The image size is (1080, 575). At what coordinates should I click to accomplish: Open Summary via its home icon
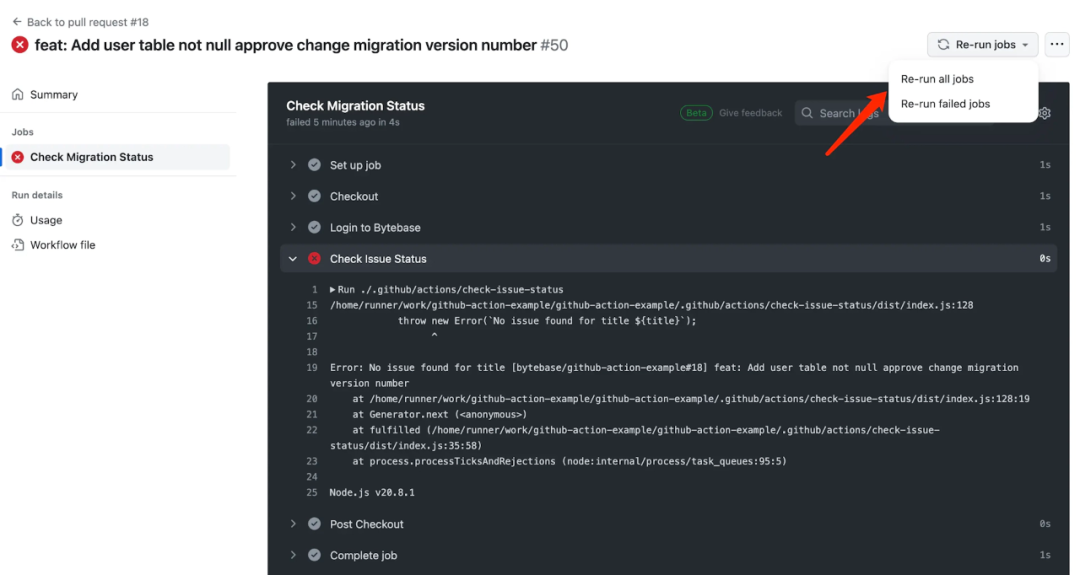click(x=18, y=95)
